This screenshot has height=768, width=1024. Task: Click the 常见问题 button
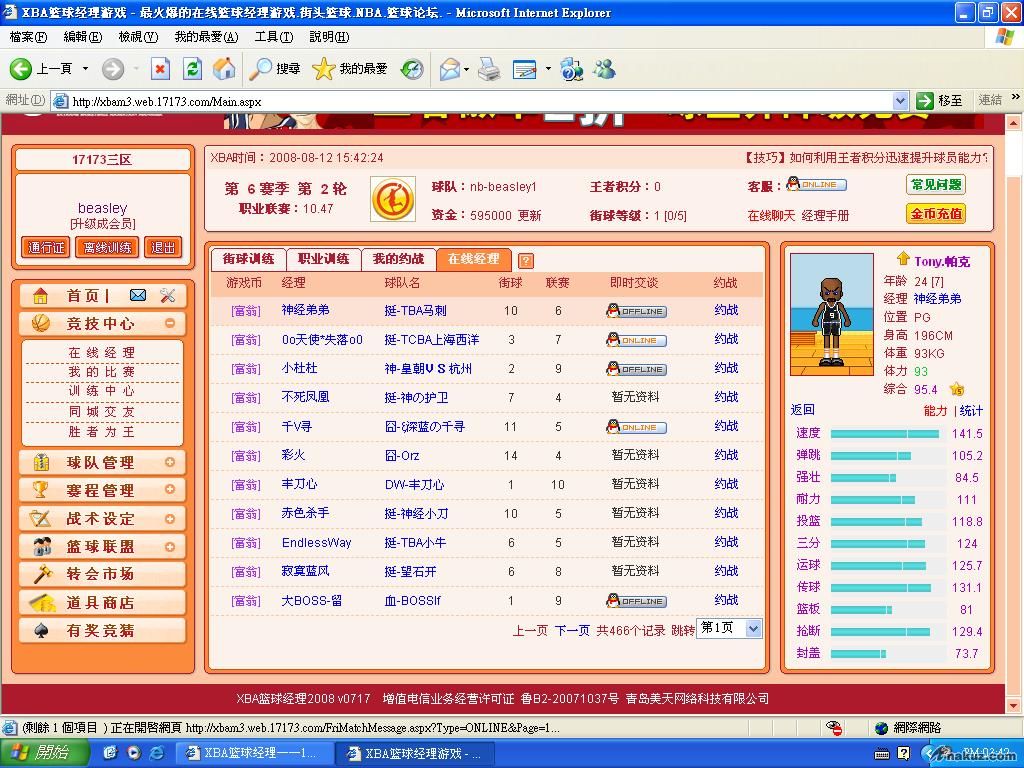tap(936, 185)
